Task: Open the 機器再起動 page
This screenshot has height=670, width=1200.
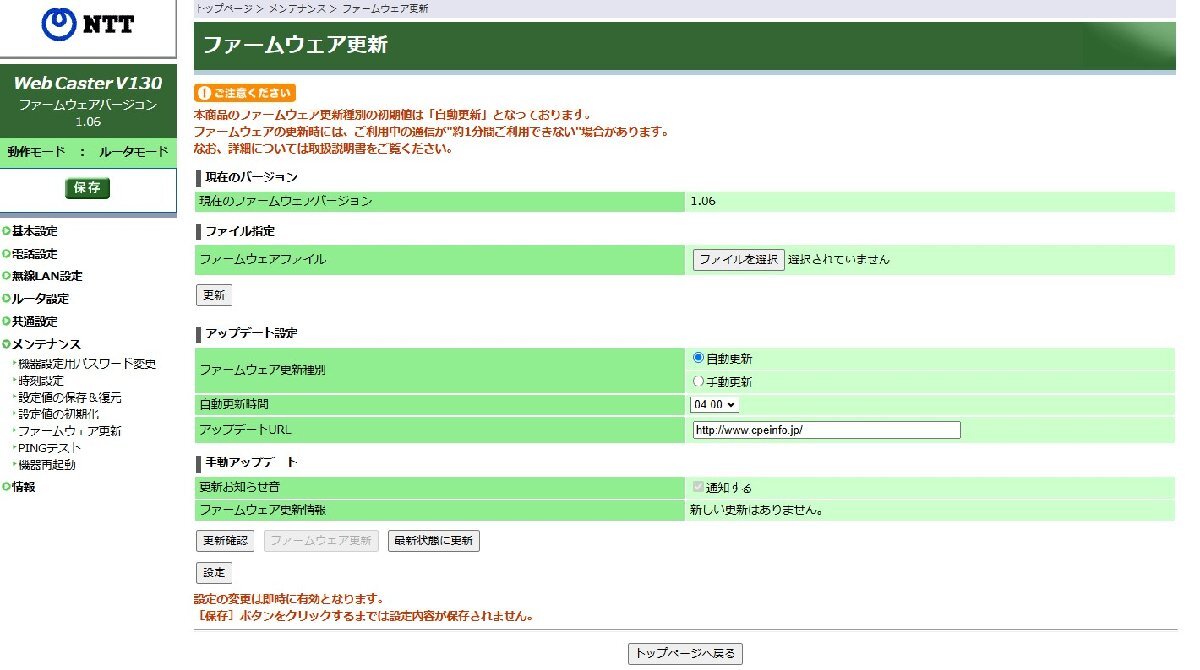Action: pyautogui.click(x=47, y=465)
